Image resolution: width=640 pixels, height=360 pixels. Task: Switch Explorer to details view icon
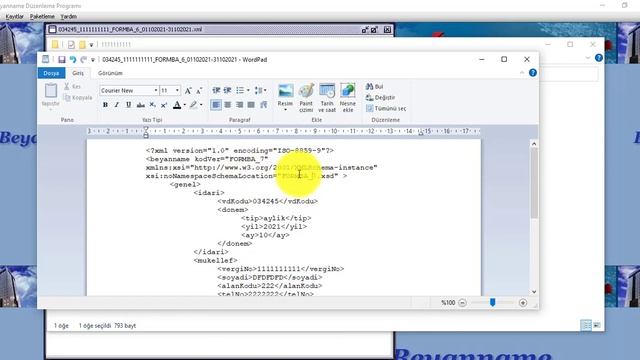click(586, 325)
